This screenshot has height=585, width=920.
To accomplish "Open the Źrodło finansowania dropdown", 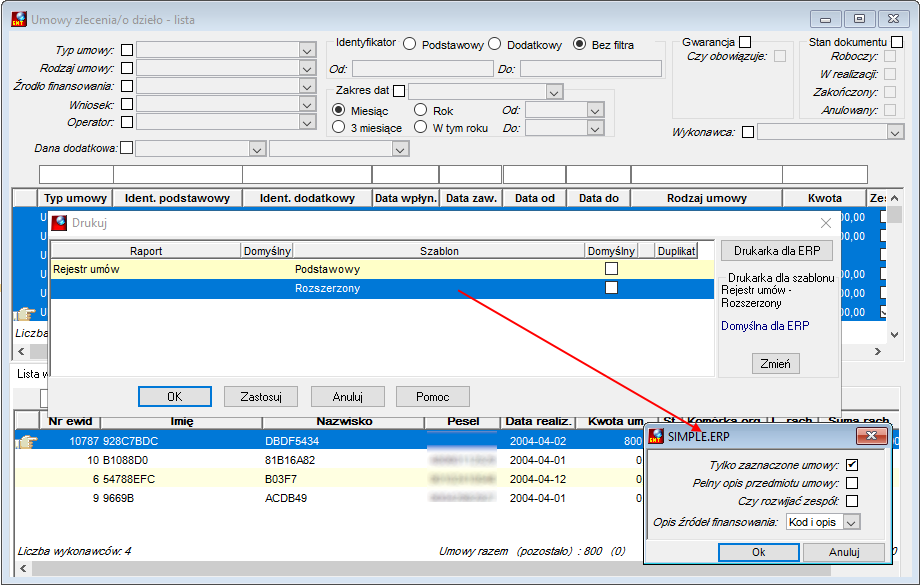I will (x=307, y=86).
